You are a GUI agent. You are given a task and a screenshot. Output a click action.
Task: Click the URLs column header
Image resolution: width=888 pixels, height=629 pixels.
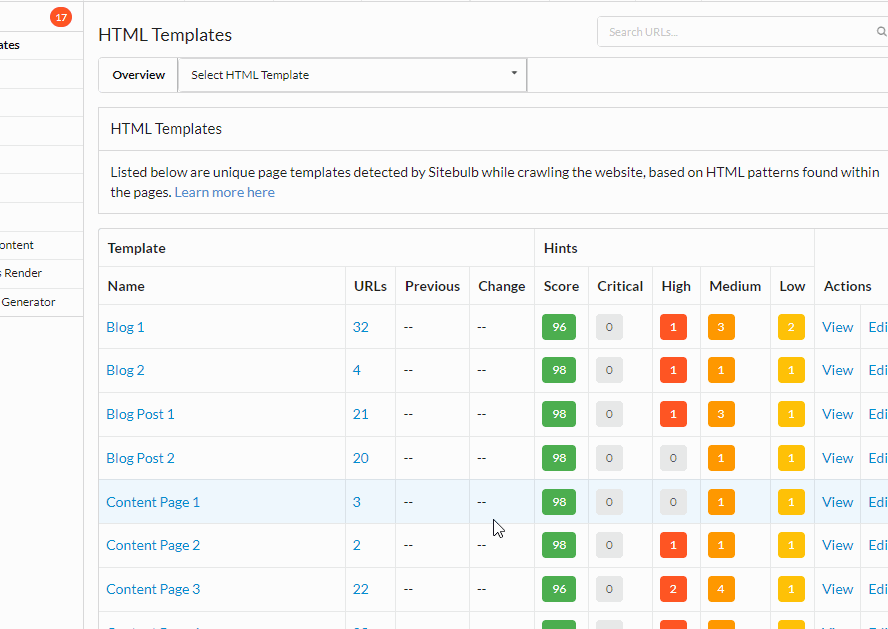pyautogui.click(x=370, y=286)
